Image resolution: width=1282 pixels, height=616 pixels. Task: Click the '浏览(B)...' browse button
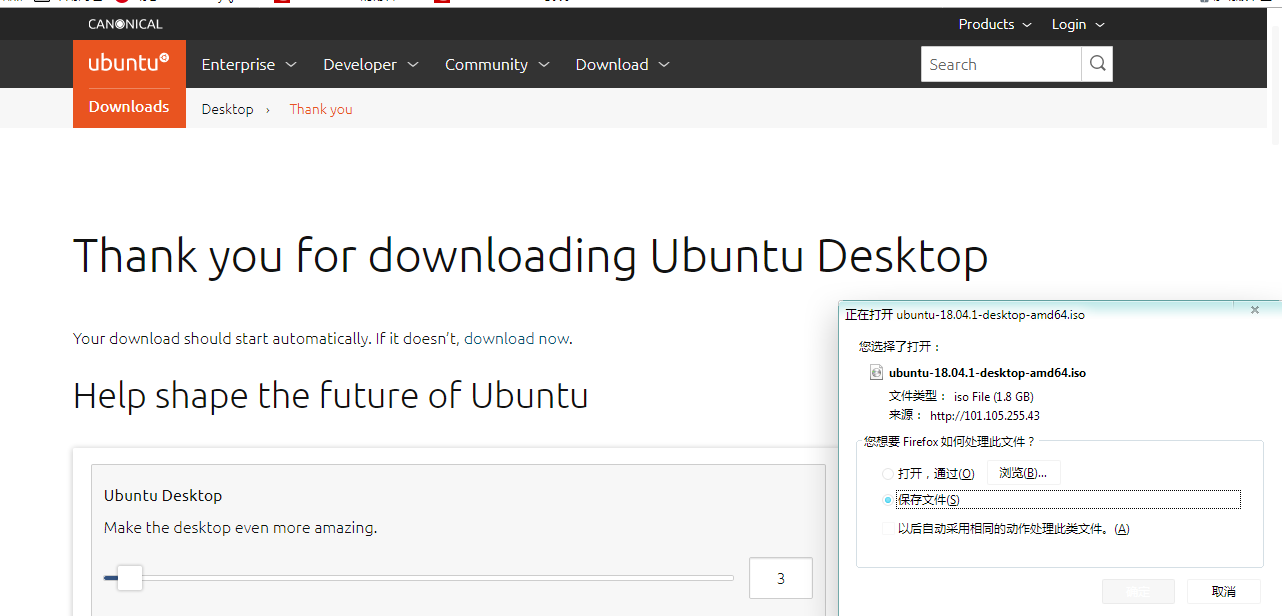[1023, 473]
